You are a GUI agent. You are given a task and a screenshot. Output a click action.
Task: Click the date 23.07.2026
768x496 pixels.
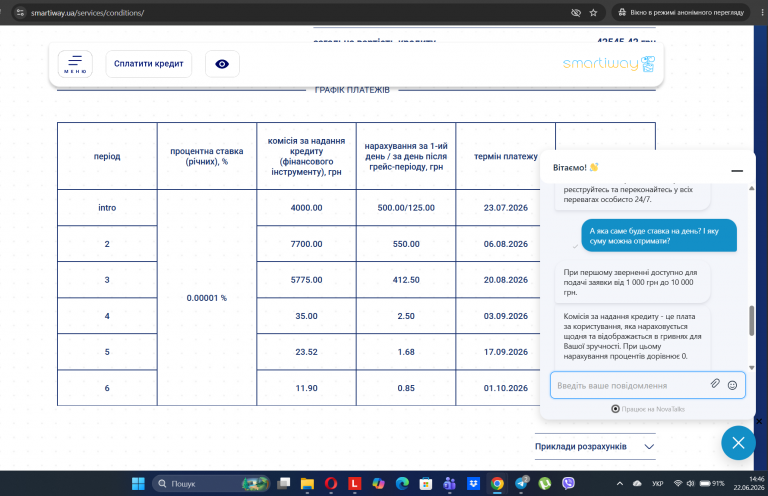click(505, 208)
